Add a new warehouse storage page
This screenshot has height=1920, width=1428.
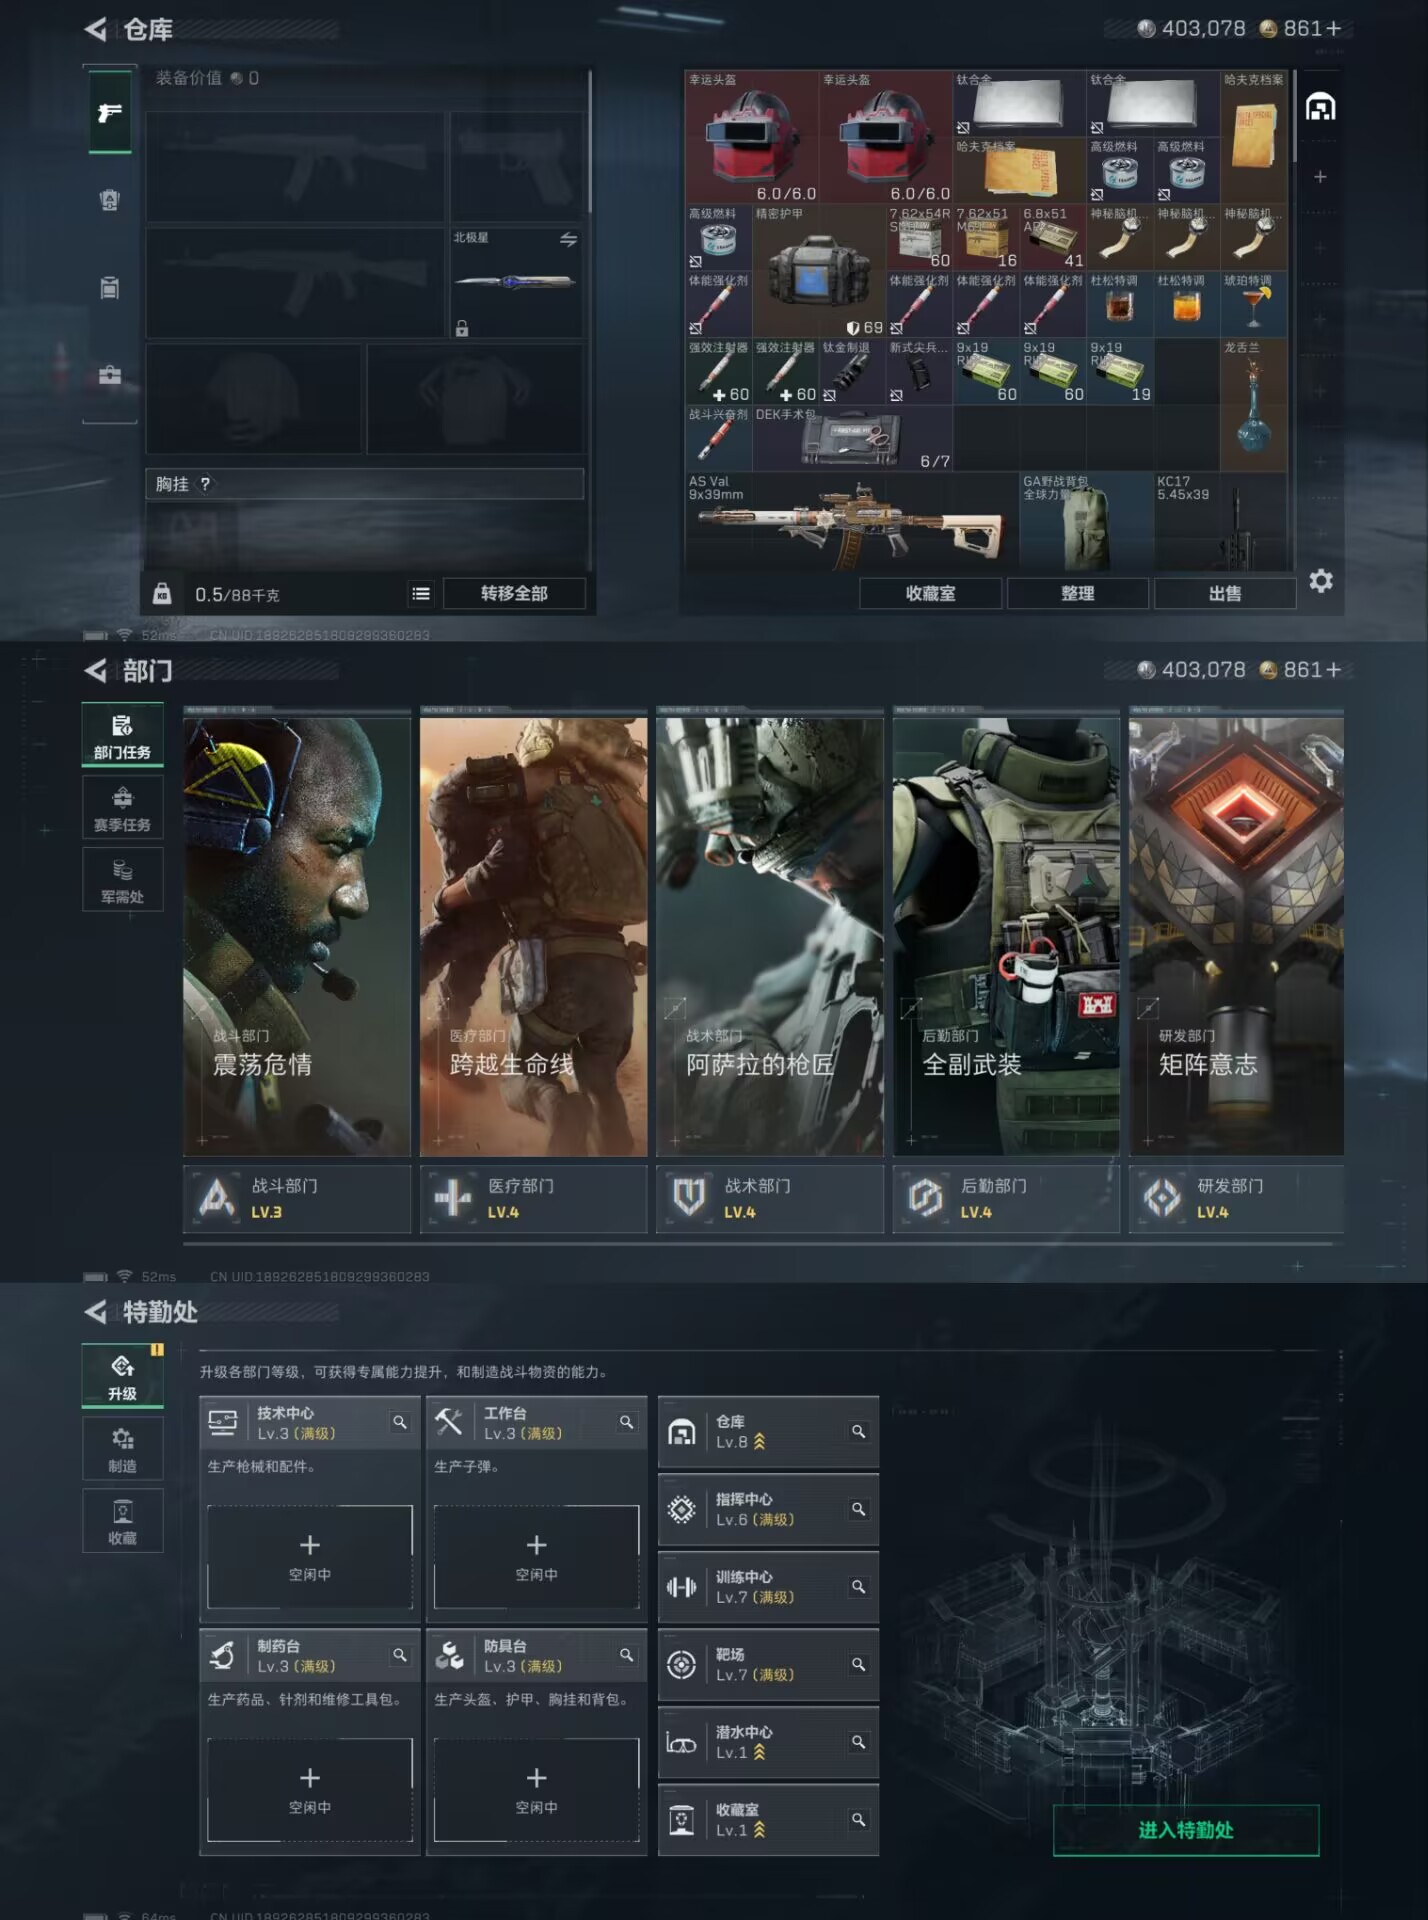pyautogui.click(x=1320, y=177)
